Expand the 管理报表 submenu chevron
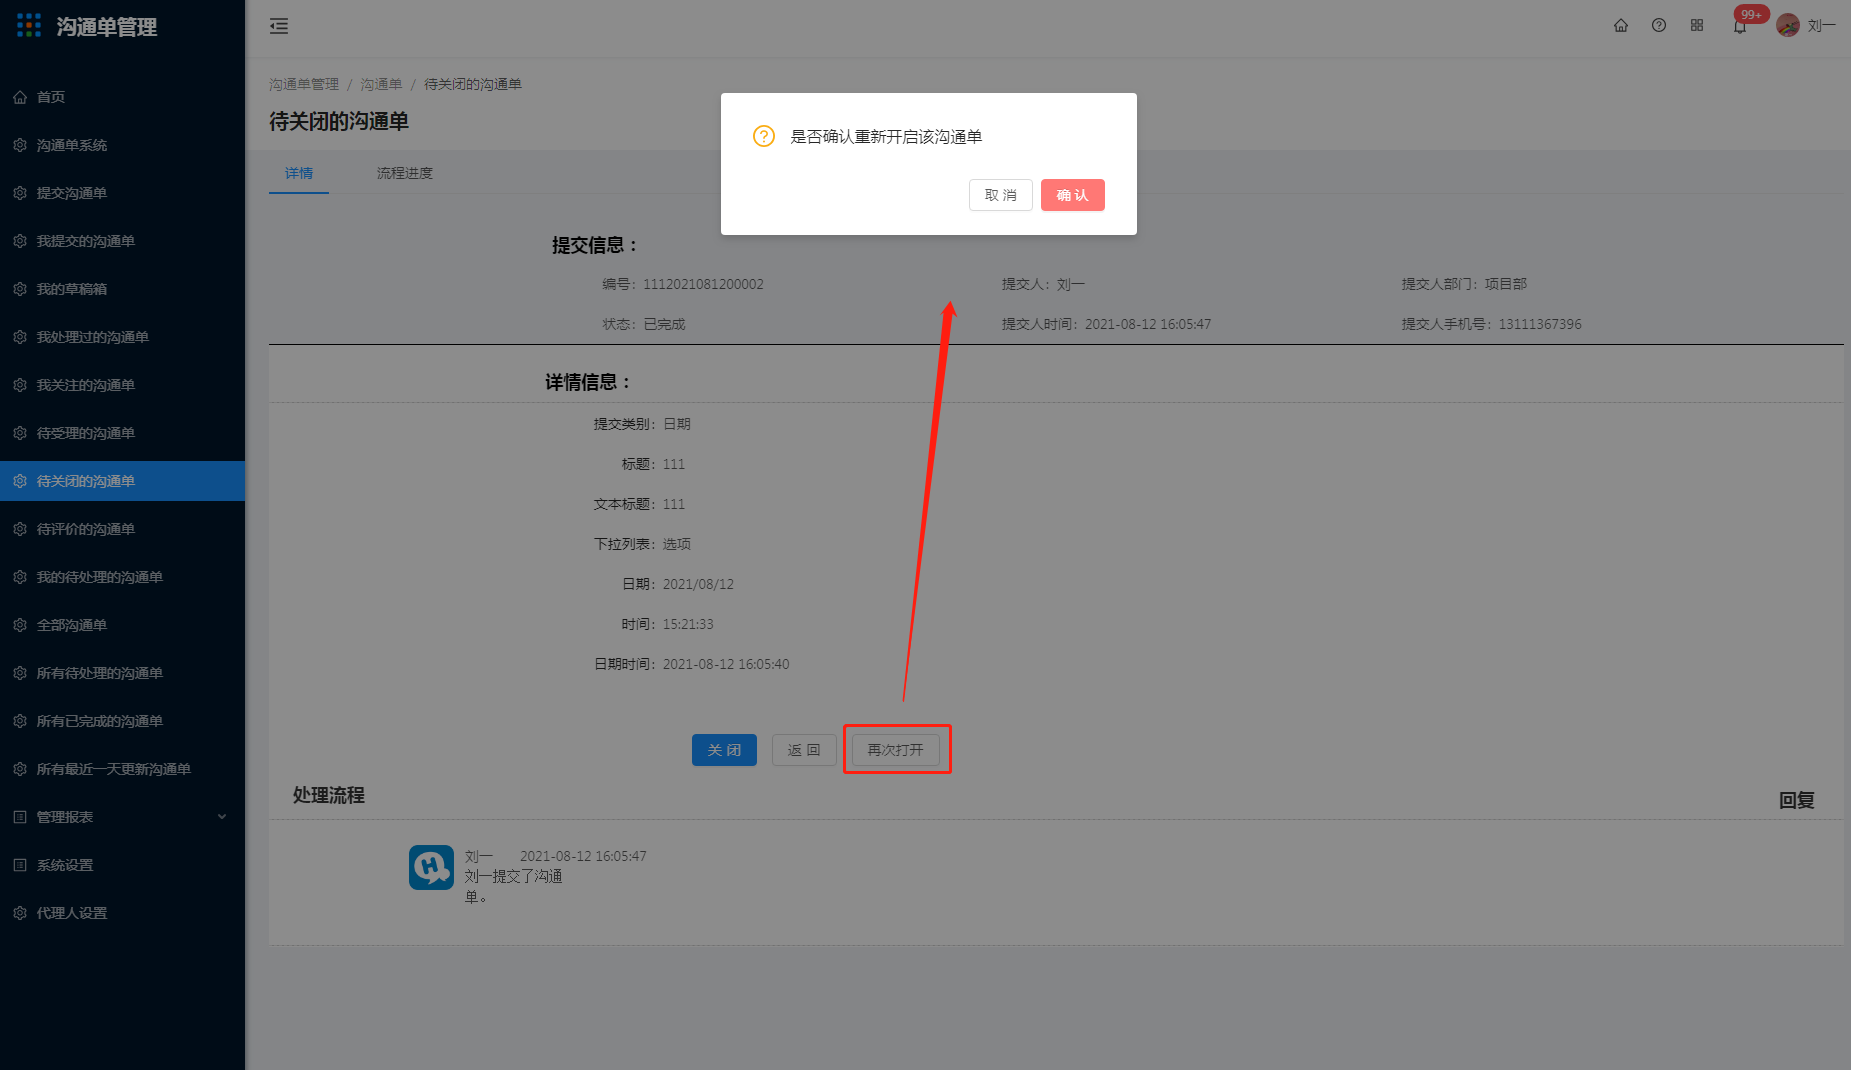The height and width of the screenshot is (1070, 1851). point(222,817)
